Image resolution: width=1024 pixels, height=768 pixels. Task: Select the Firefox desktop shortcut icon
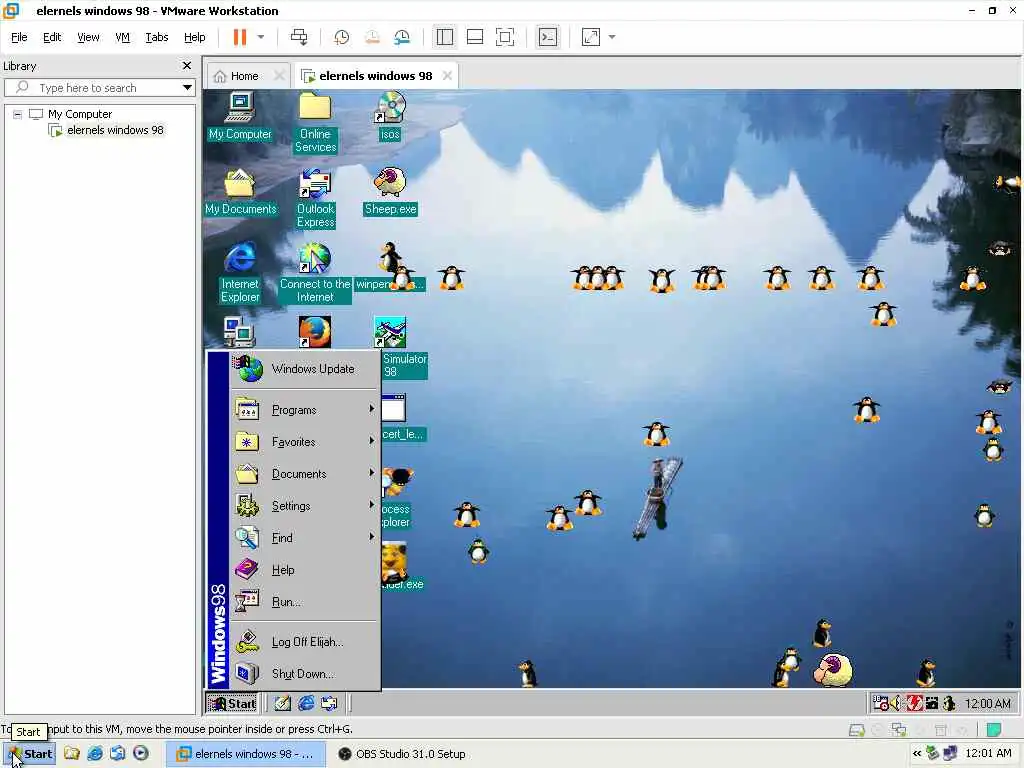pyautogui.click(x=315, y=332)
